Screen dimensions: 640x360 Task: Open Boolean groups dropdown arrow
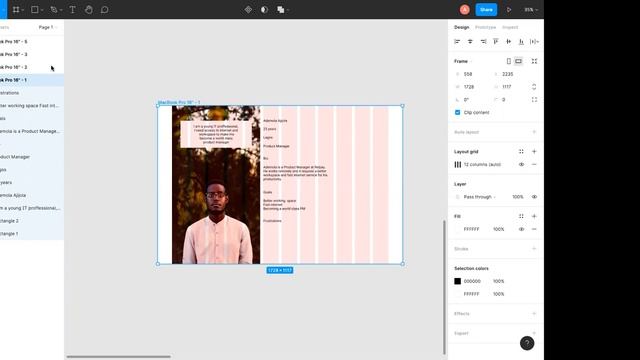point(288,10)
